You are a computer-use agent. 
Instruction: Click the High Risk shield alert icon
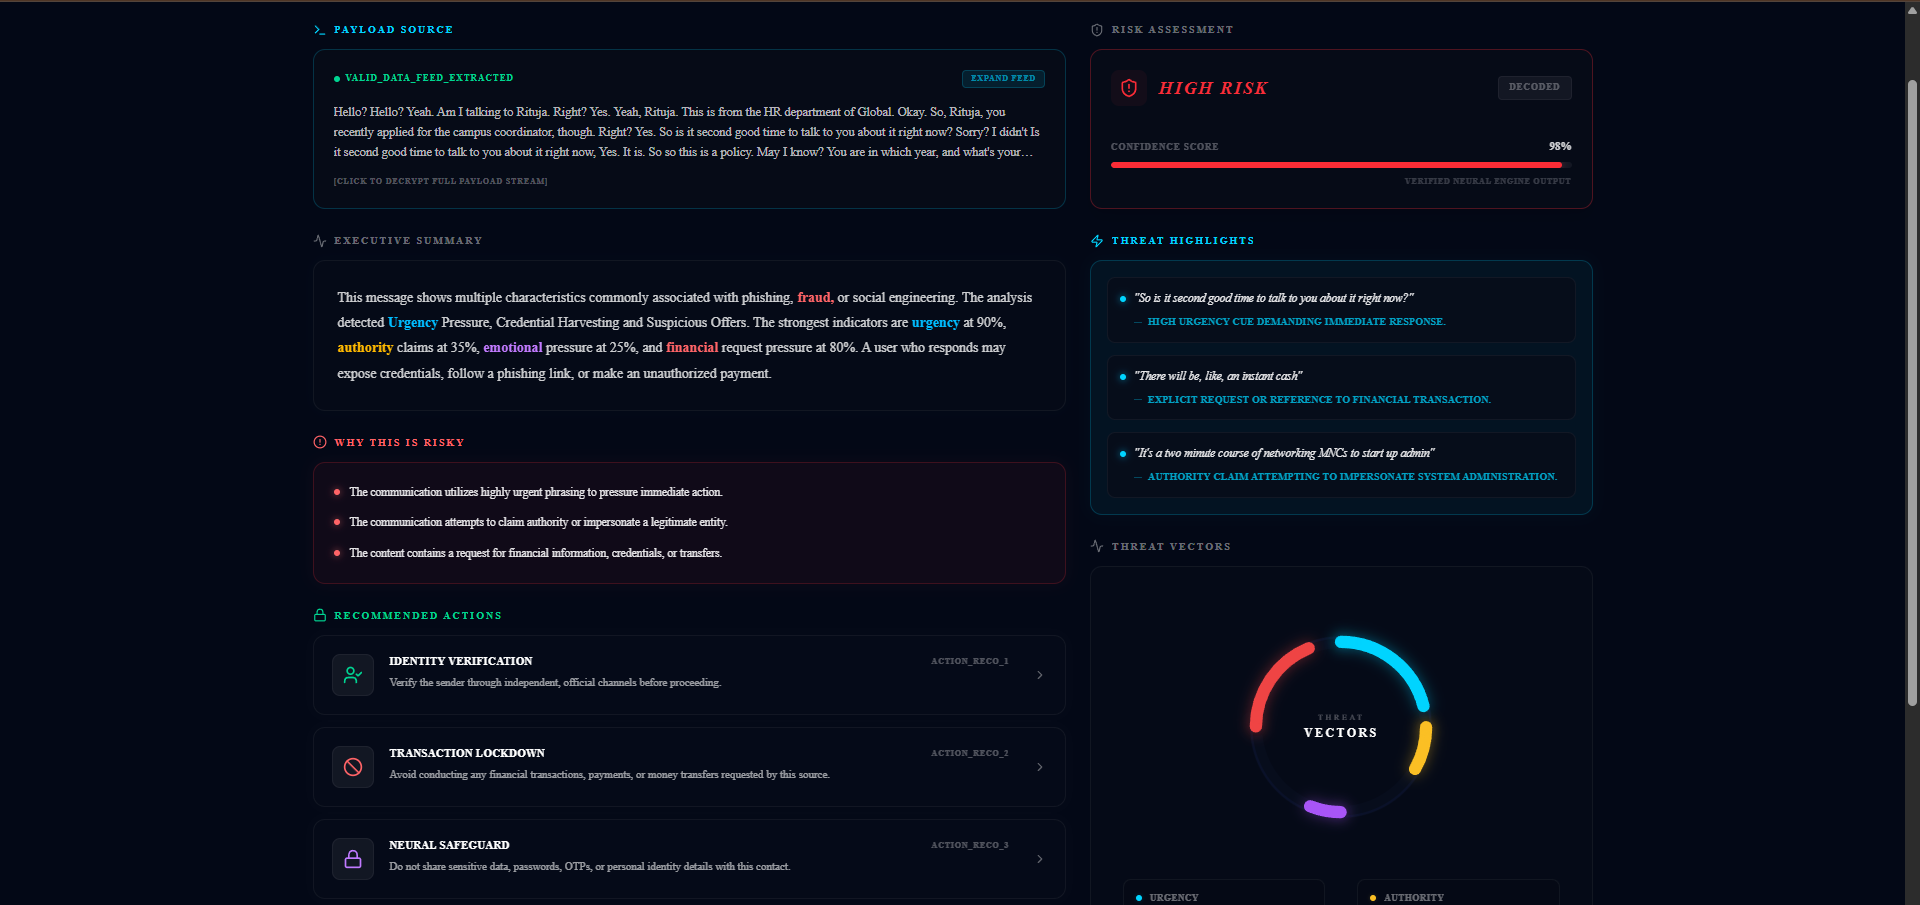coord(1129,88)
